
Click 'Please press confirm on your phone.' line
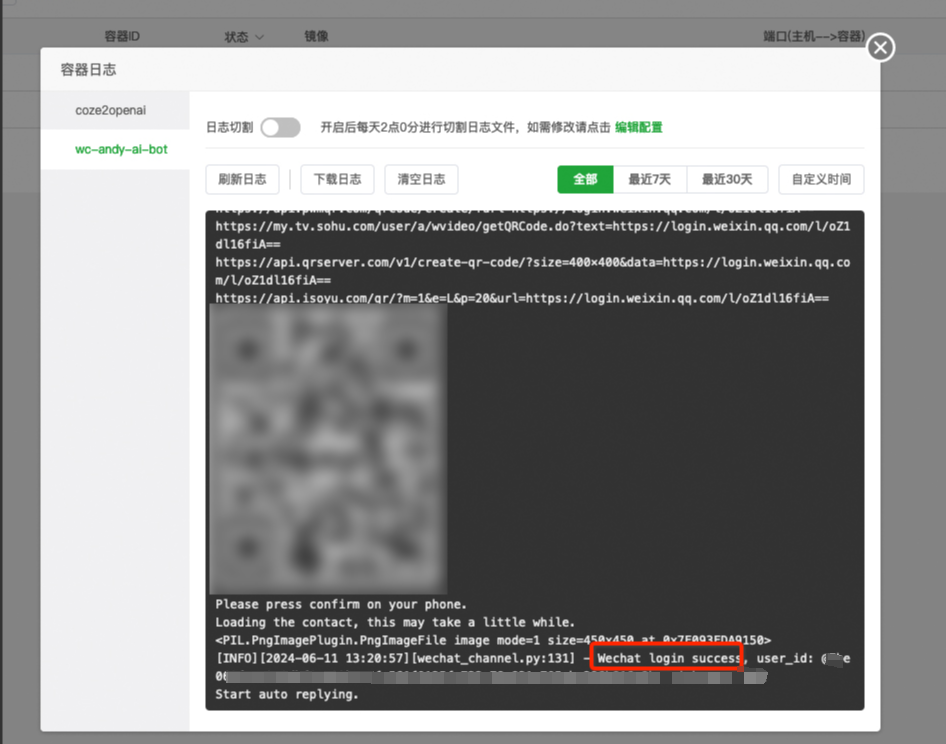tap(341, 605)
